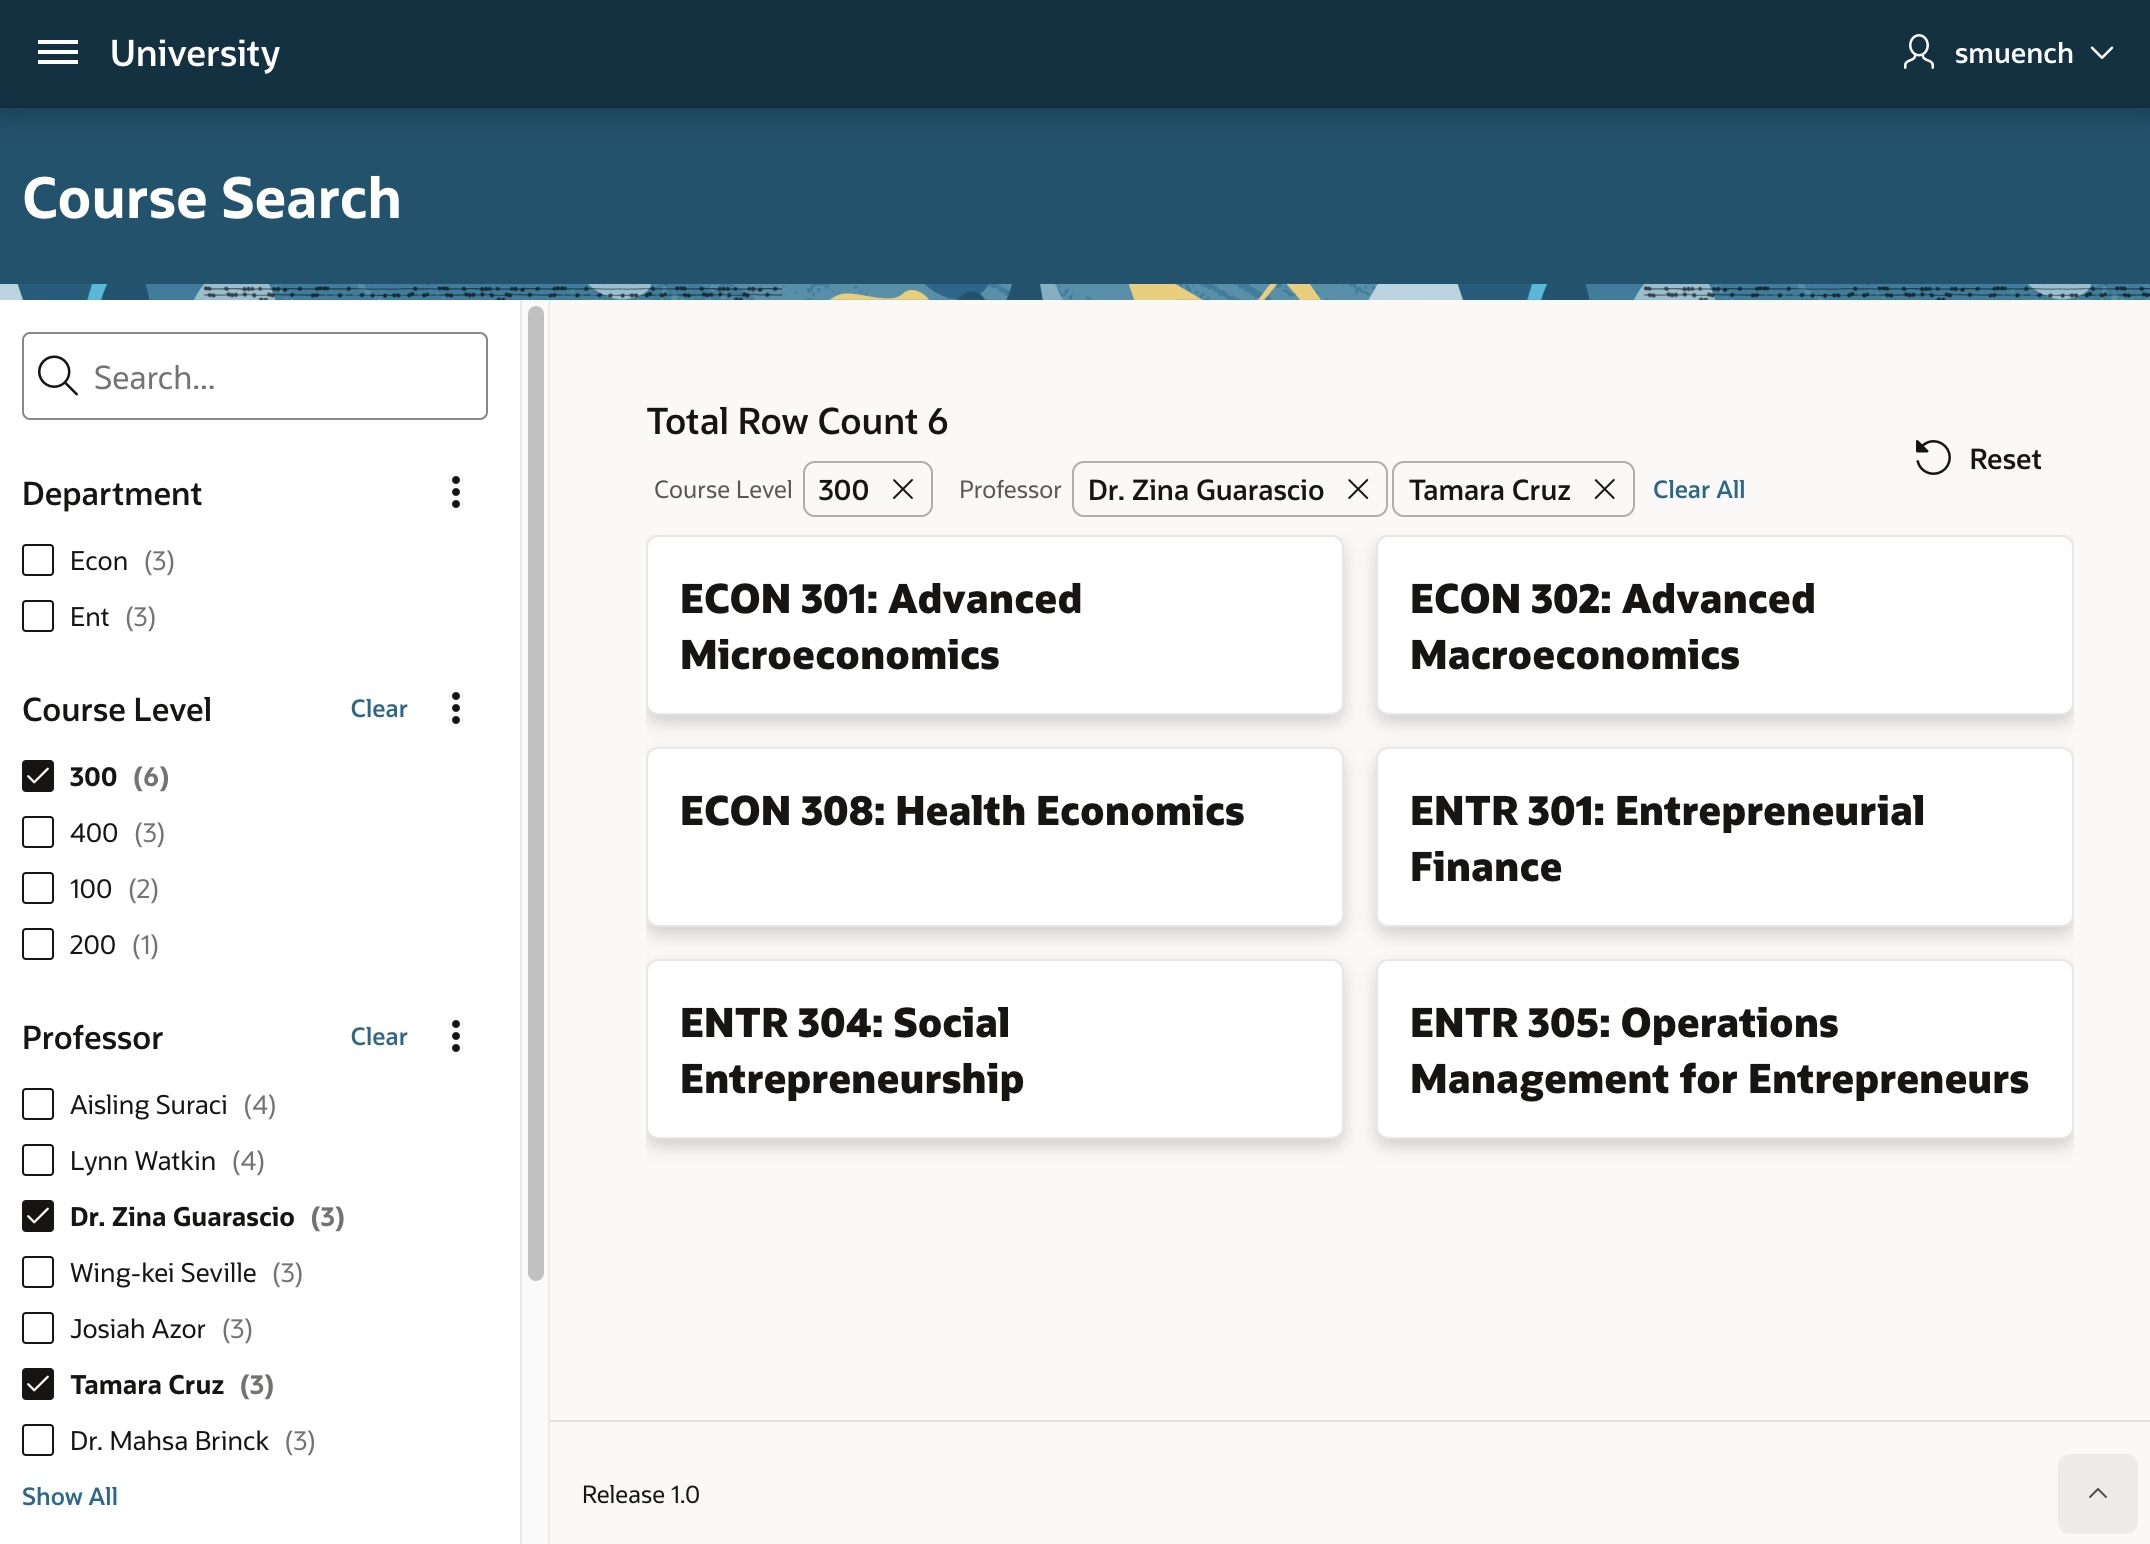Click the search magnifier icon

pyautogui.click(x=57, y=376)
